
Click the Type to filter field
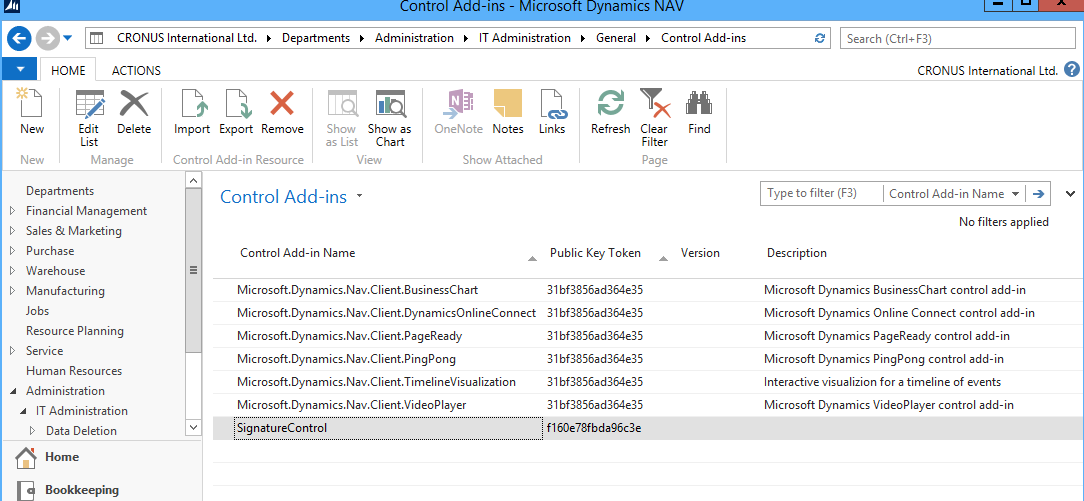coord(821,194)
